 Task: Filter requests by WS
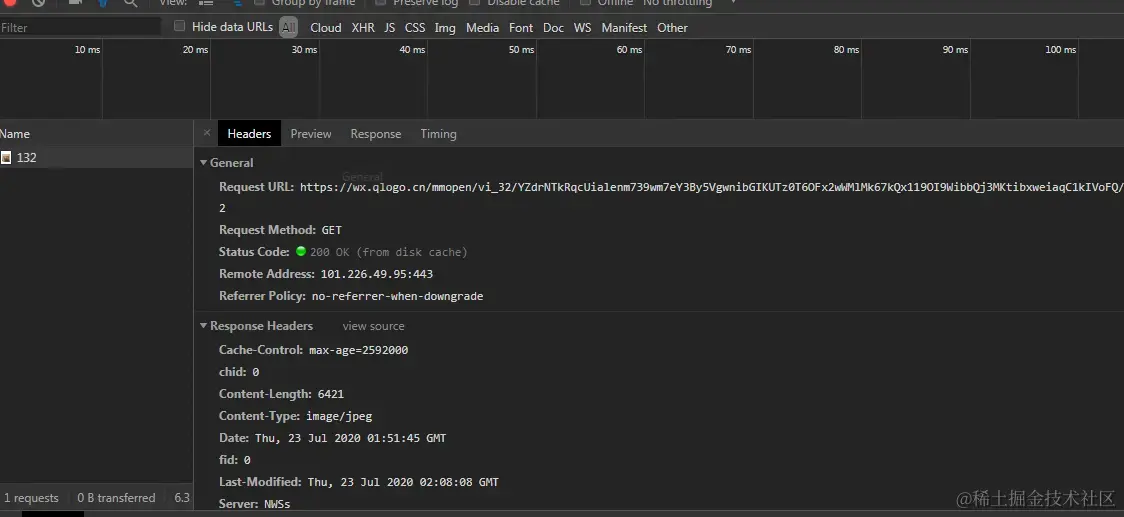583,27
